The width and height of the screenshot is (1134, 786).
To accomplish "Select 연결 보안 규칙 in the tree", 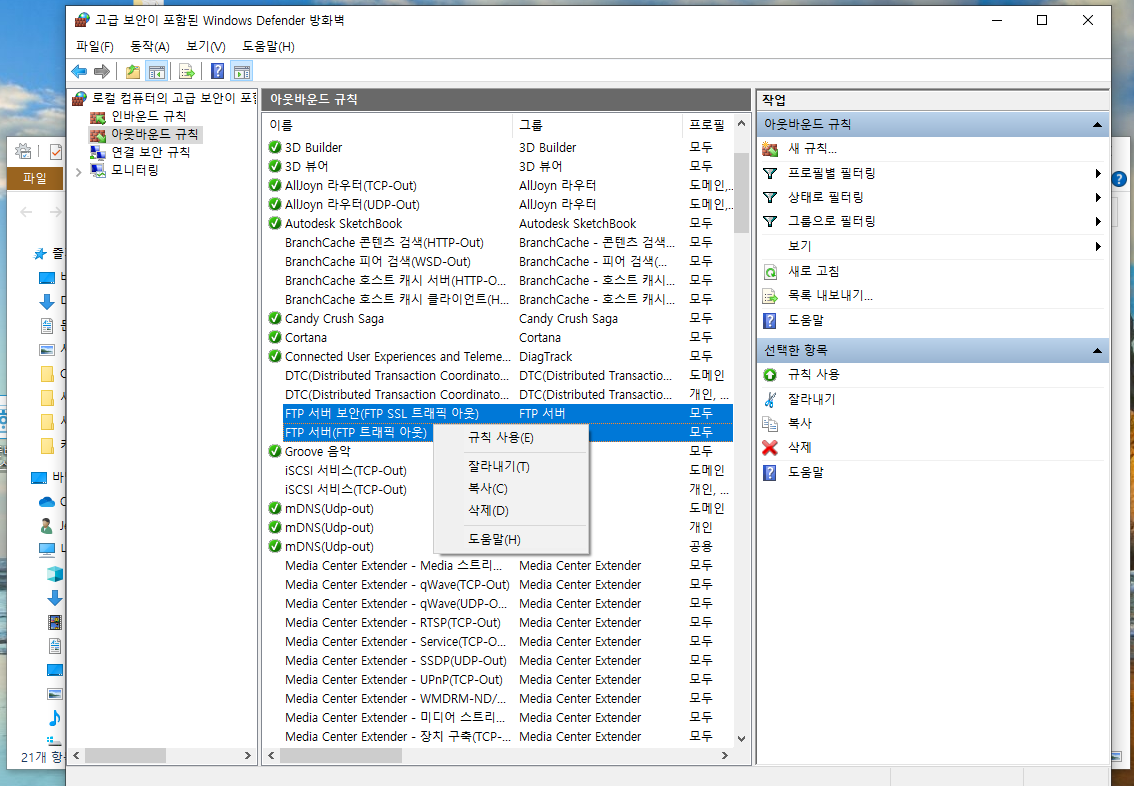I will point(150,152).
